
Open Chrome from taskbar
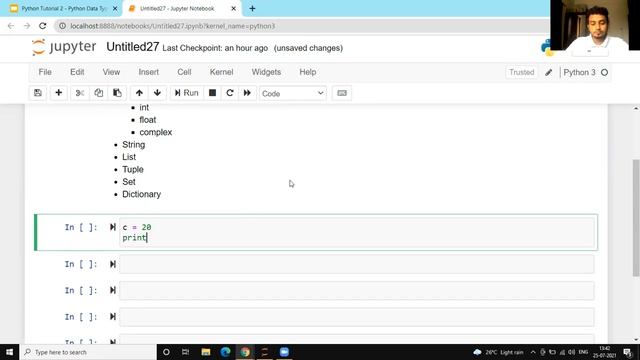pyautogui.click(x=245, y=352)
